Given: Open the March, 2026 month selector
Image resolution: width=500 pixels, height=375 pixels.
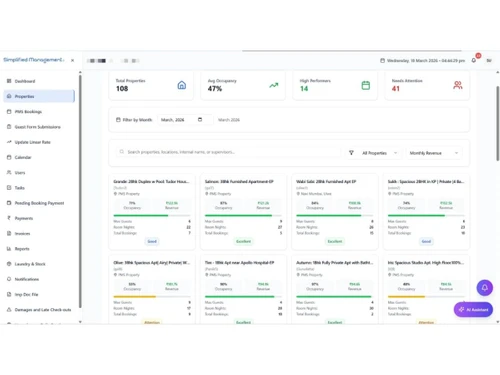Looking at the screenshot, I should [x=185, y=120].
